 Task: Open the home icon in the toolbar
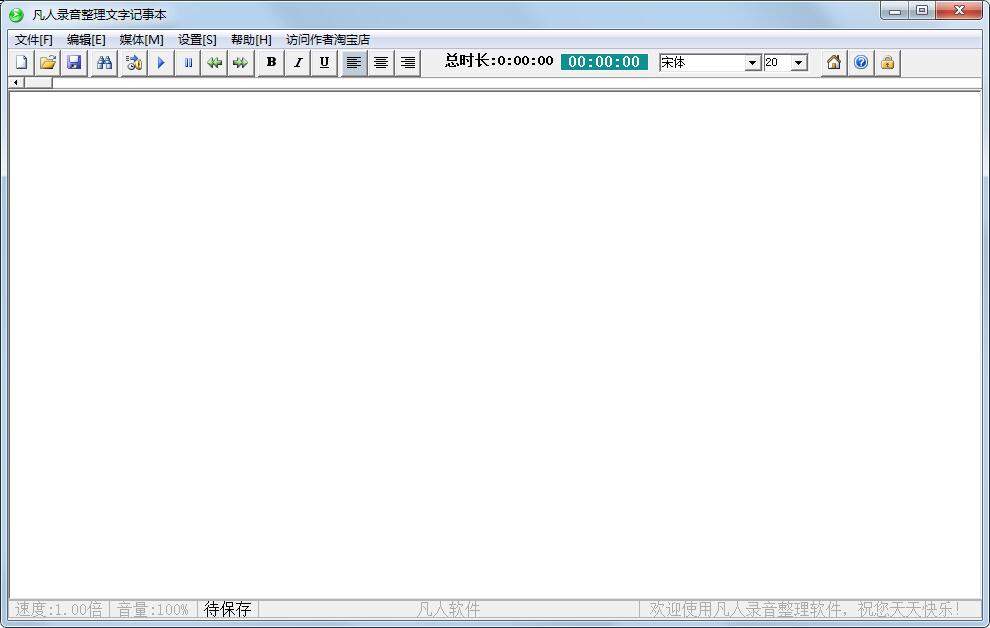click(833, 63)
